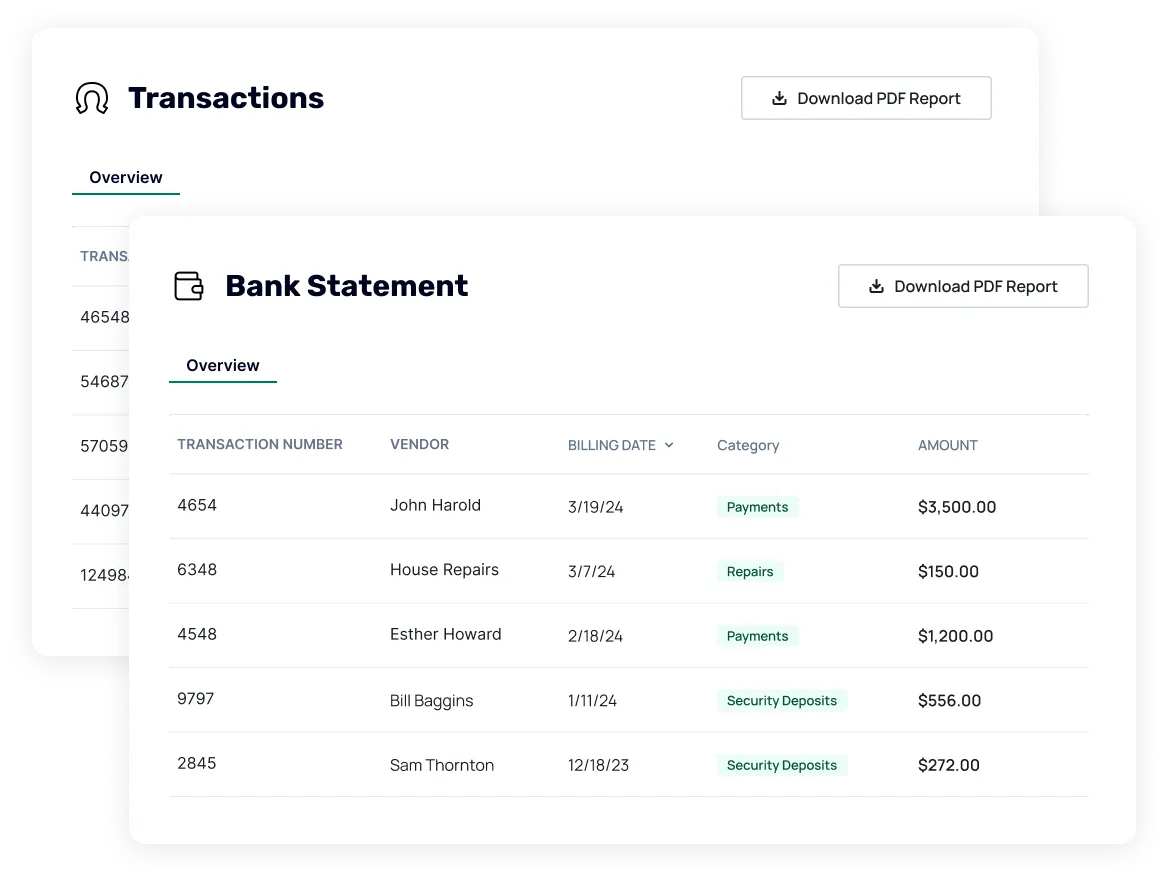
Task: Click the Category column header
Action: click(748, 445)
